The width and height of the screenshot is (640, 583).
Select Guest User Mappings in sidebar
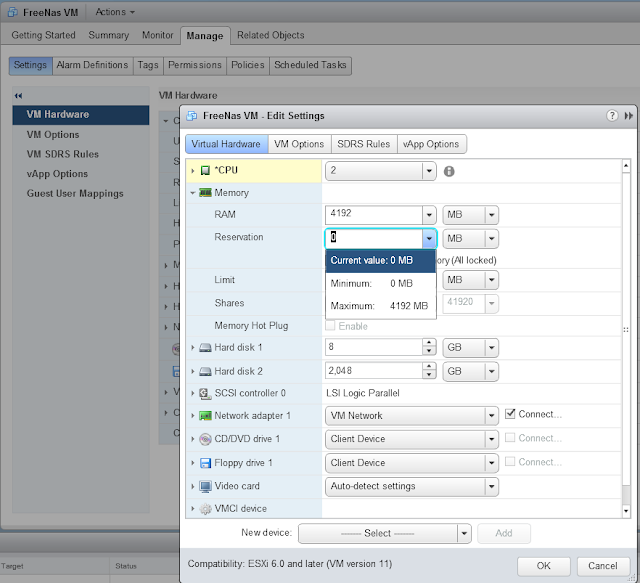75,194
